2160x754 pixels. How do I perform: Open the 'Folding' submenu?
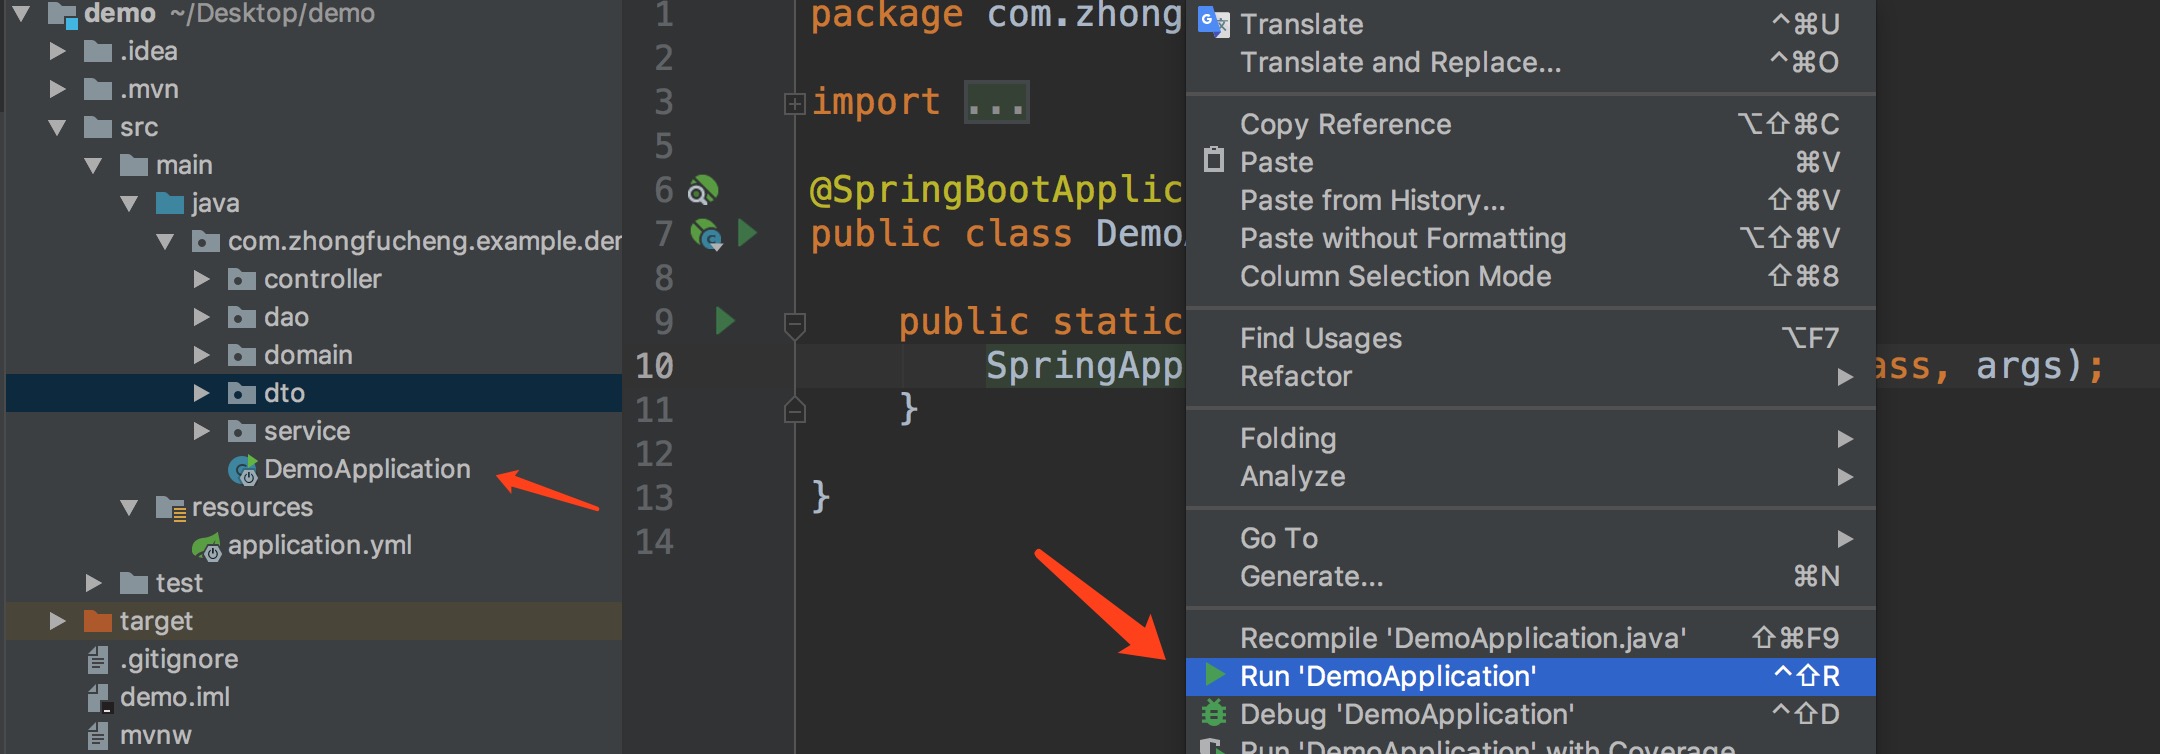click(x=1530, y=438)
